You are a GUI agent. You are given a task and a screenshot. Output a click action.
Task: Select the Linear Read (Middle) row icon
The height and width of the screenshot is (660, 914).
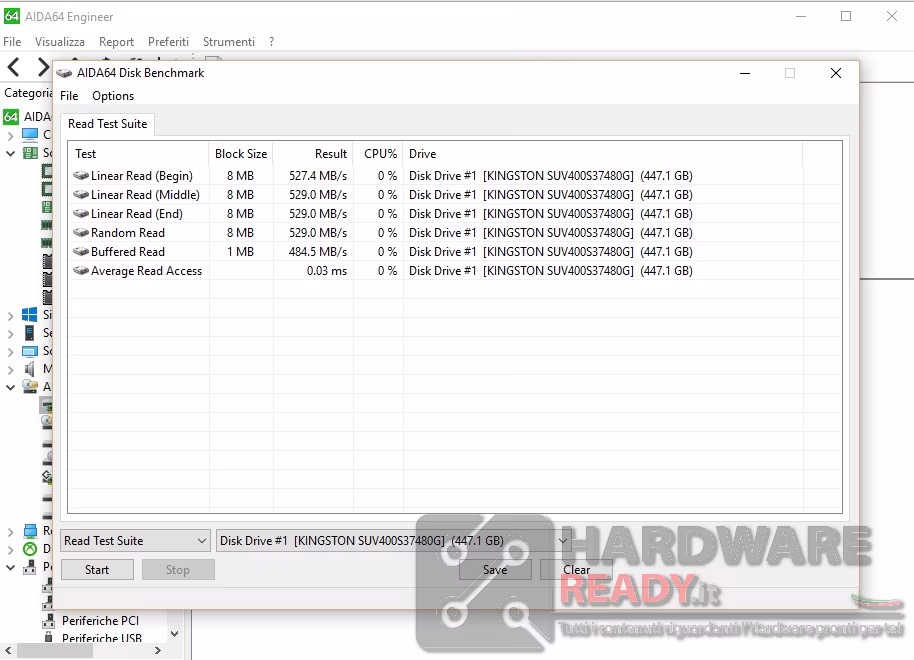(81, 195)
